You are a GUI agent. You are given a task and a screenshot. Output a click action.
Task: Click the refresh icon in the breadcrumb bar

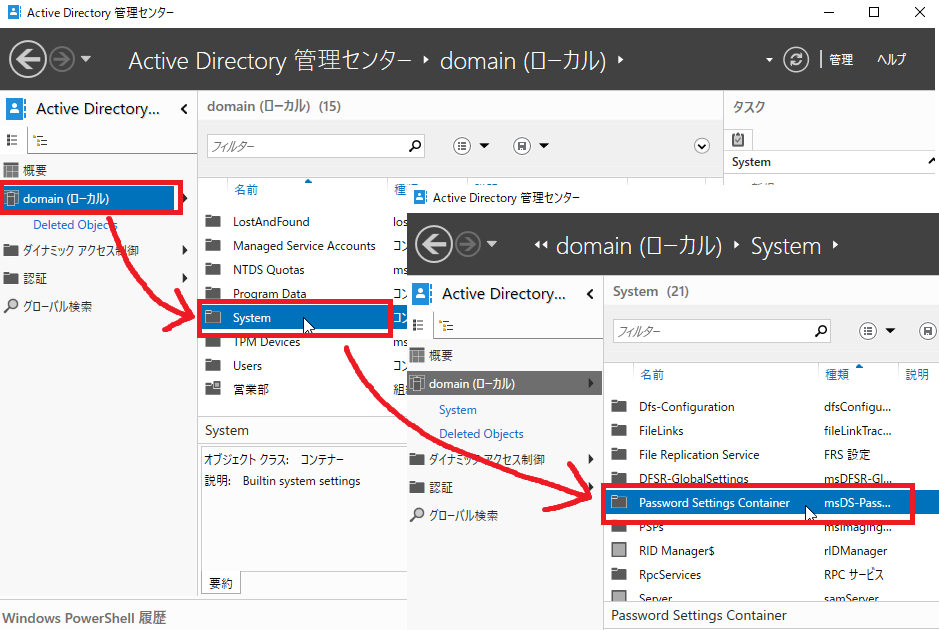[x=795, y=59]
